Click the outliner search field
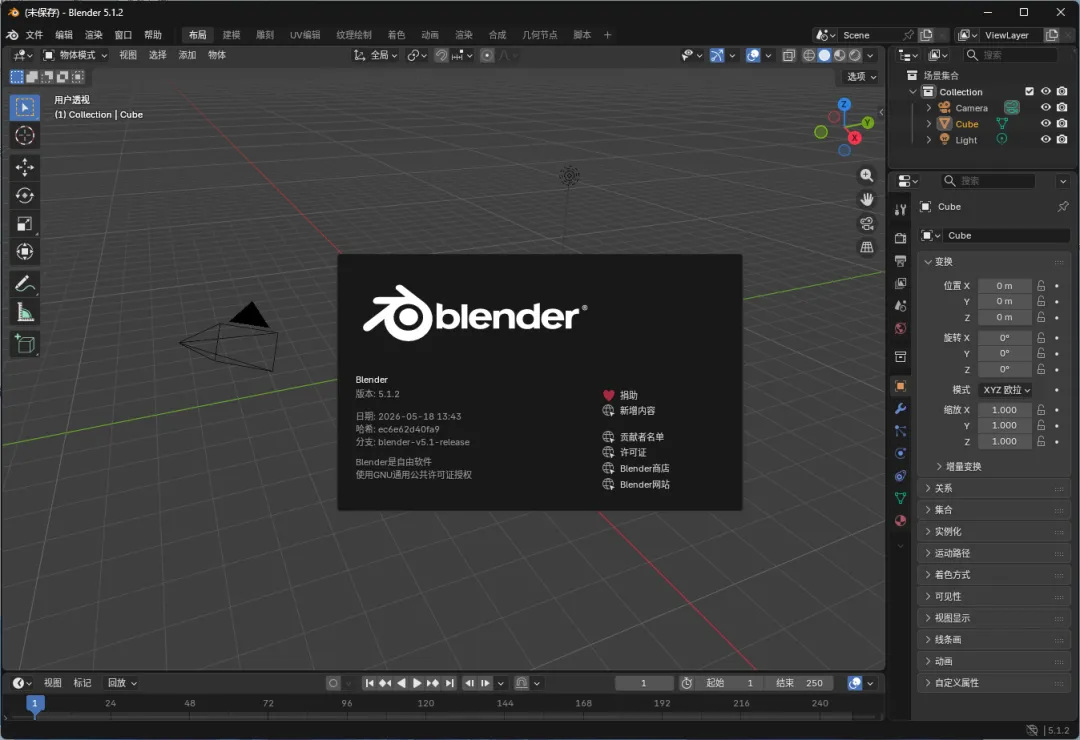The width and height of the screenshot is (1080, 740). pyautogui.click(x=1010, y=55)
